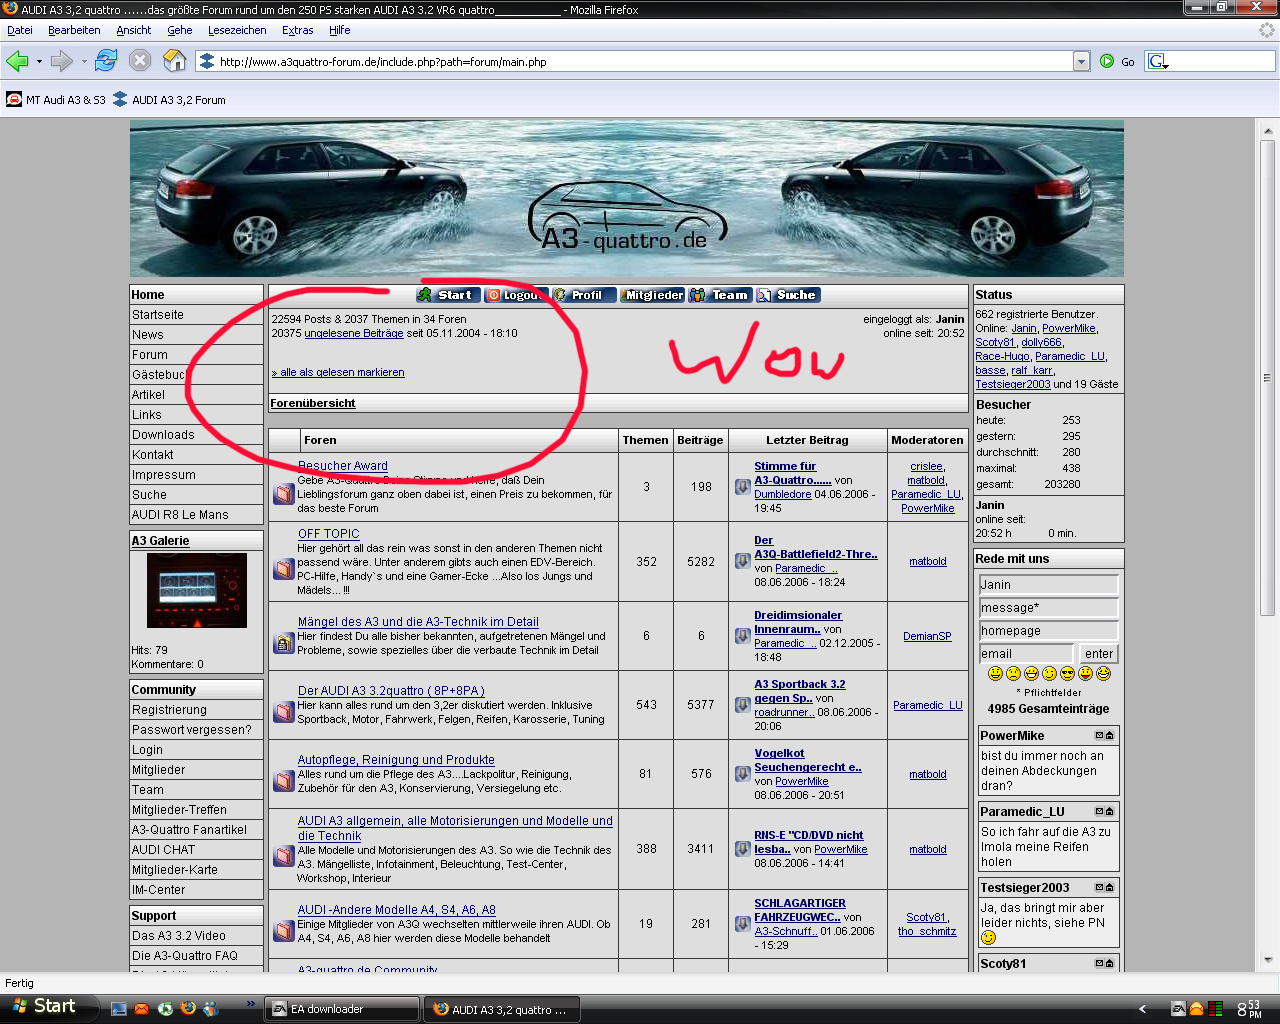
Task: Go back with the green back arrow
Action: [x=16, y=61]
